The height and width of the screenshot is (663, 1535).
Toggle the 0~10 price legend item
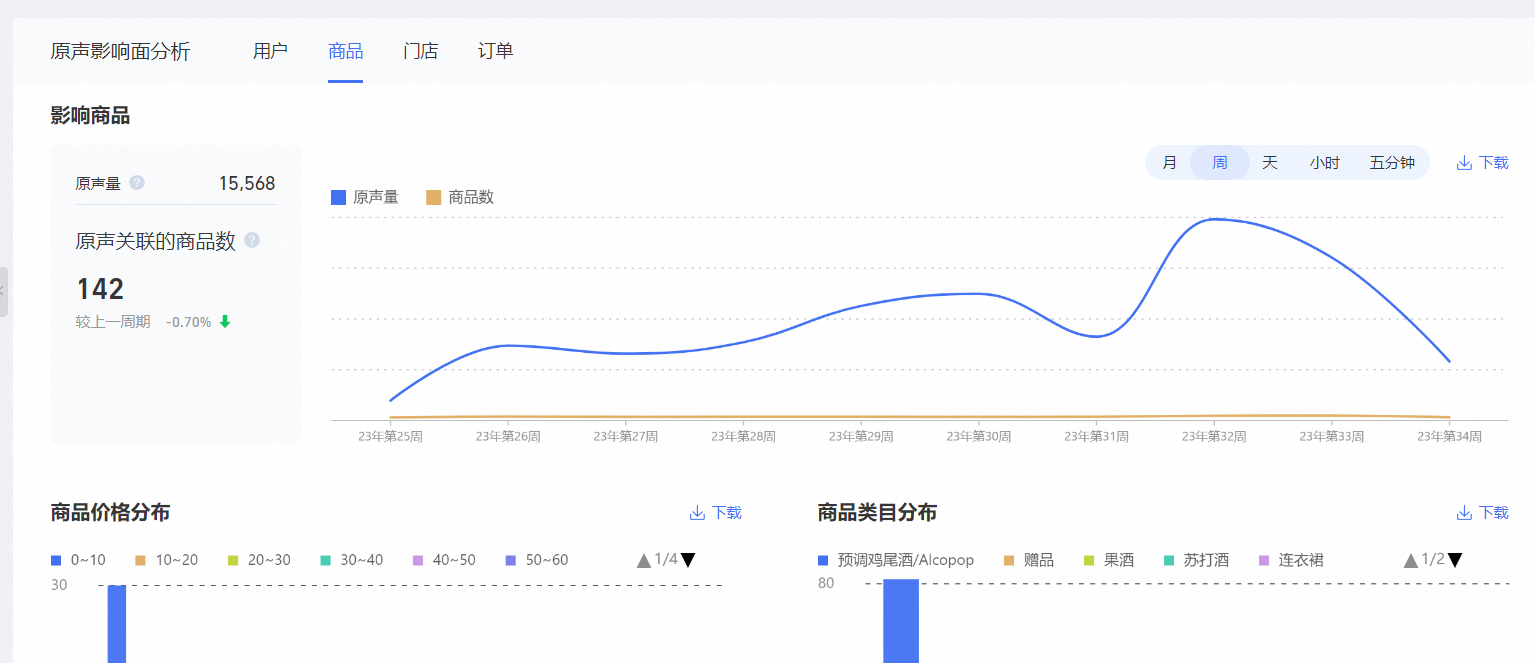(79, 560)
